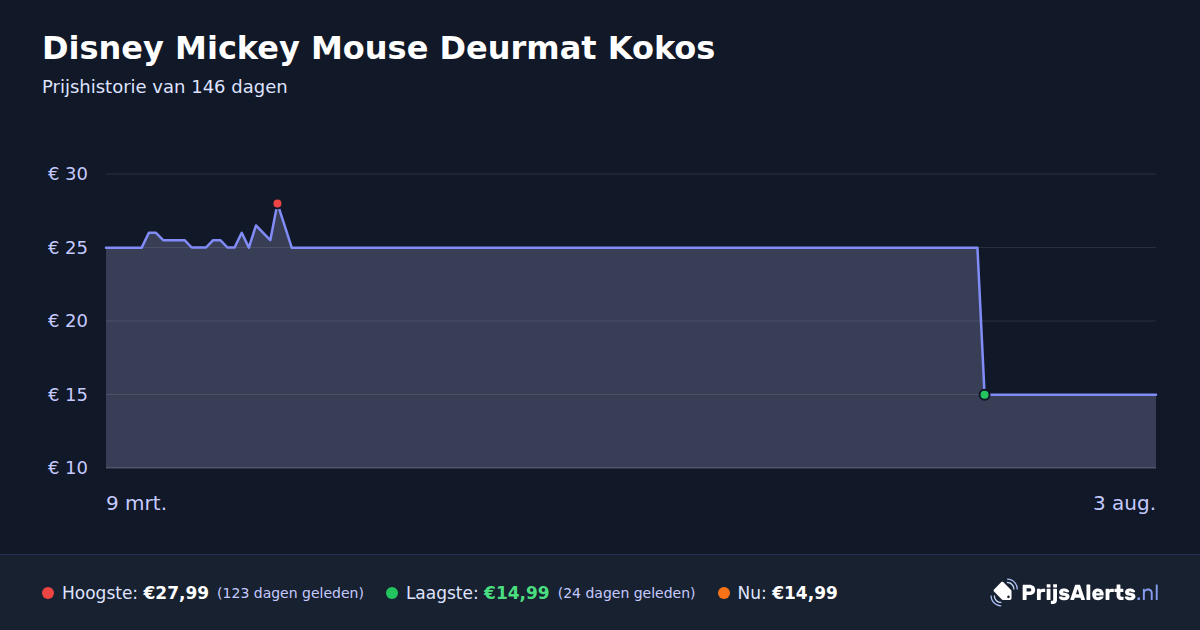
Task: Click the 123 dagen geleden text
Action: pos(290,593)
